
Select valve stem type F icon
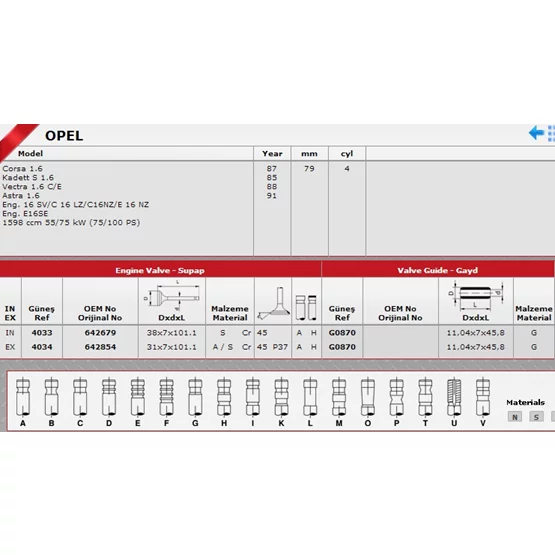166,397
